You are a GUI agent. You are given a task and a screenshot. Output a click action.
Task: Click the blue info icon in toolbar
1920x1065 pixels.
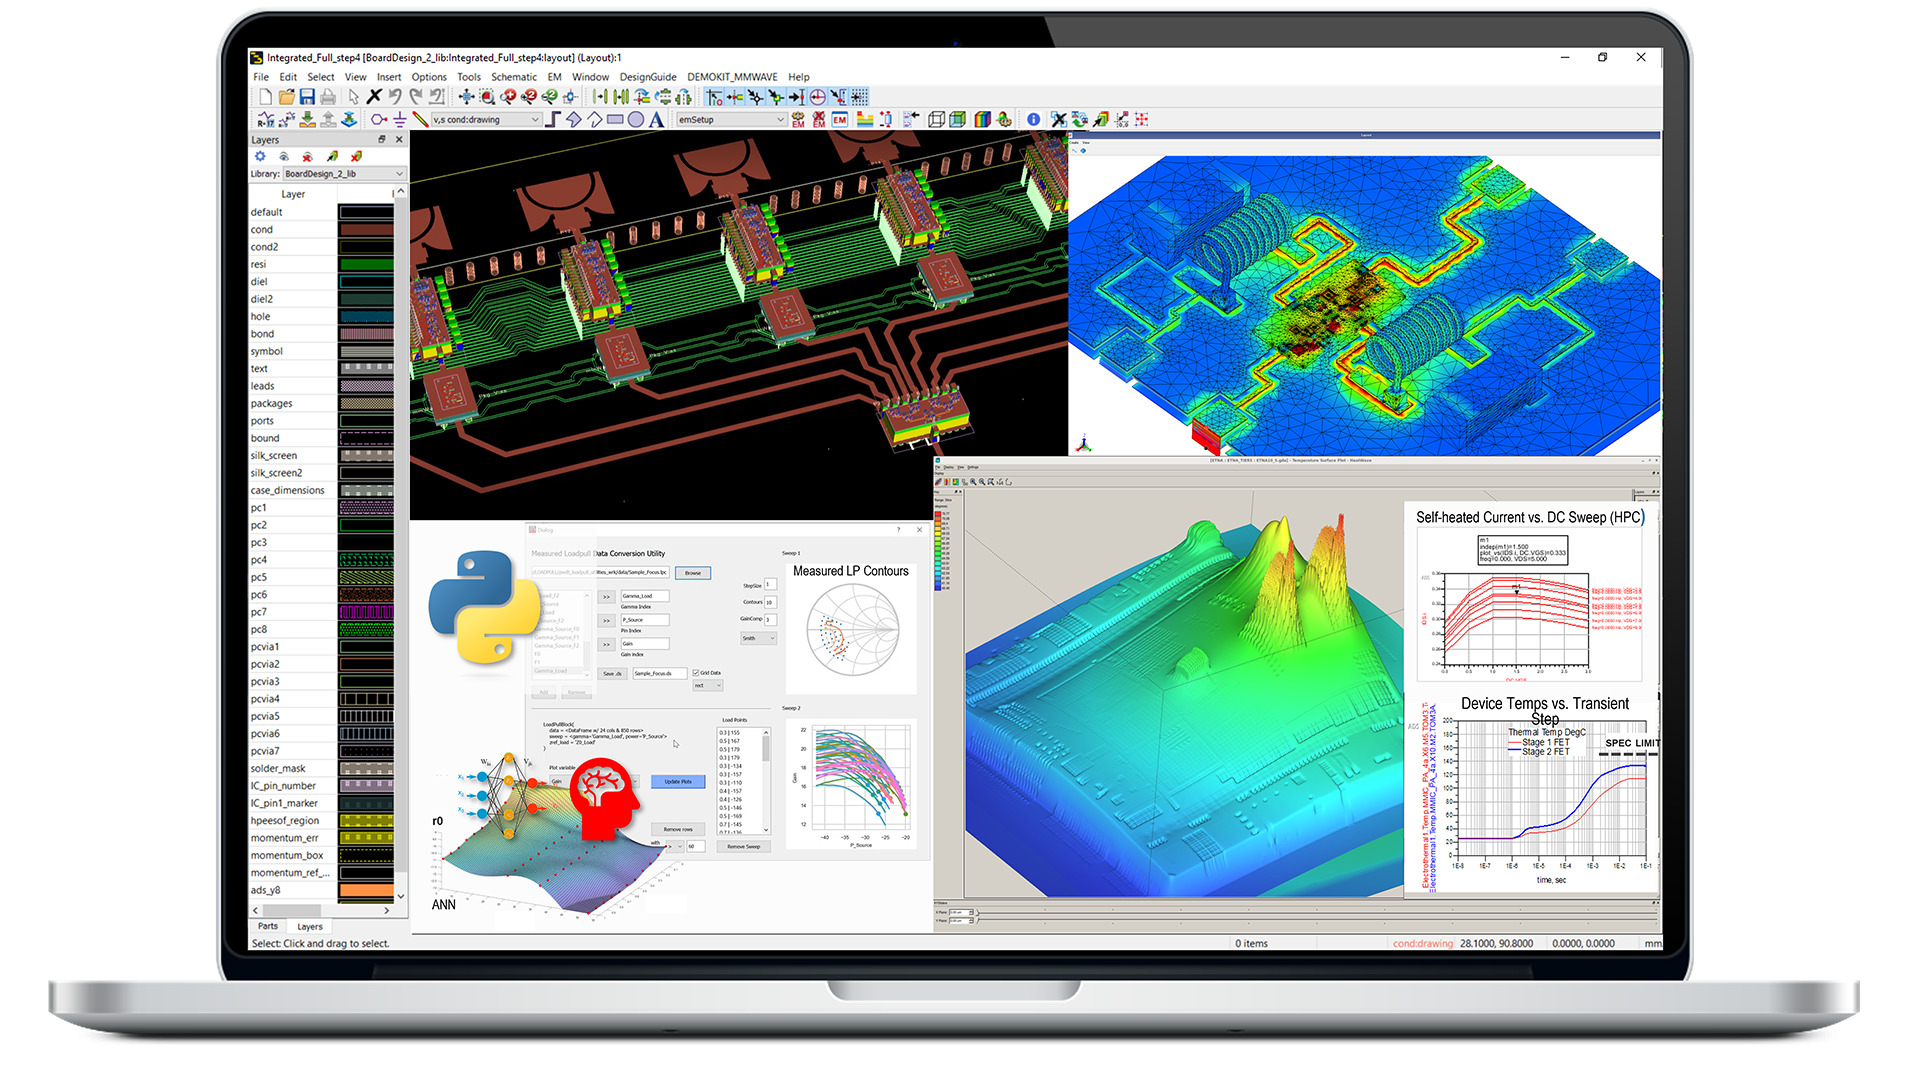pyautogui.click(x=1033, y=120)
